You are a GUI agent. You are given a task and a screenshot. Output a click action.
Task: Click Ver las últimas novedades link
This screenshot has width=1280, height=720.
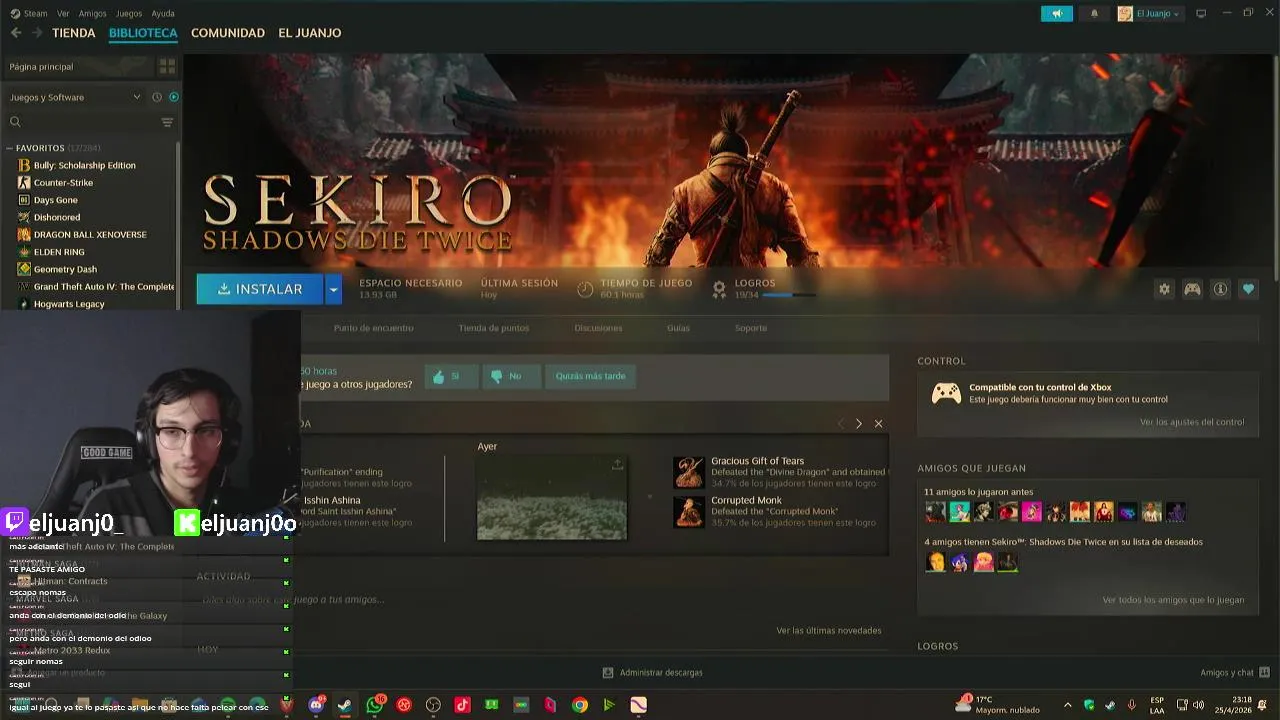[829, 631]
